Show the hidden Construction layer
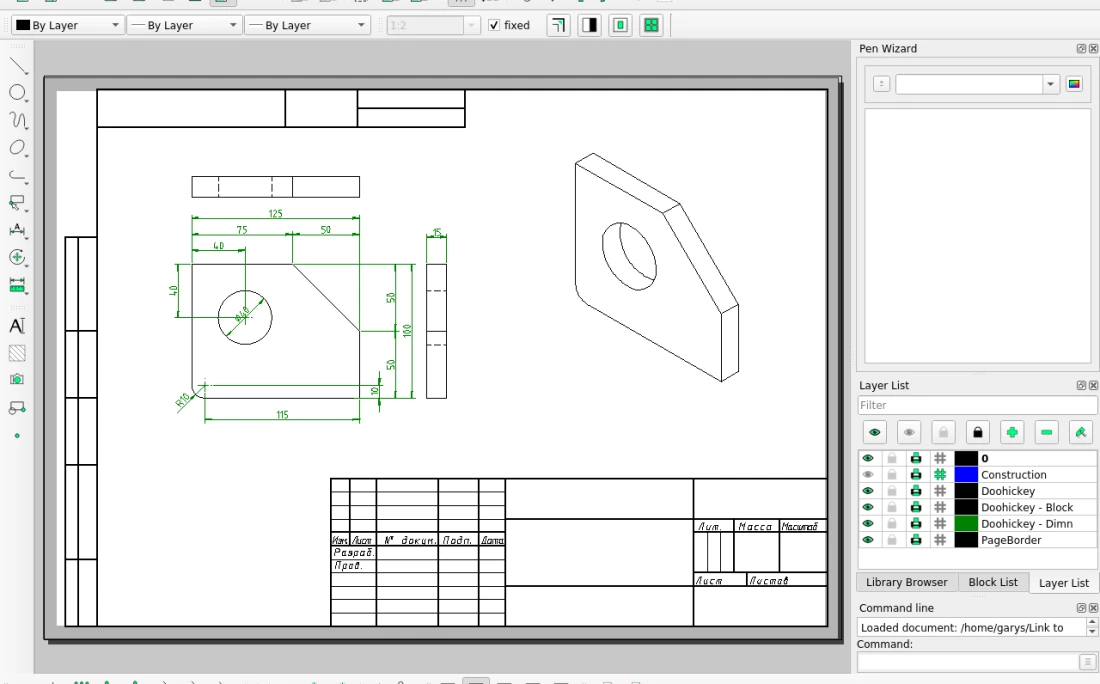The height and width of the screenshot is (684, 1100). click(x=868, y=475)
